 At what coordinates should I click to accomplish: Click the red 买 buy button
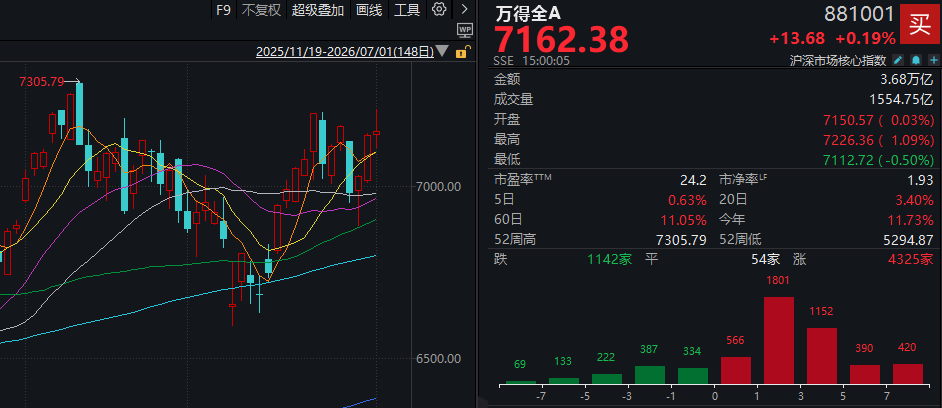point(919,25)
